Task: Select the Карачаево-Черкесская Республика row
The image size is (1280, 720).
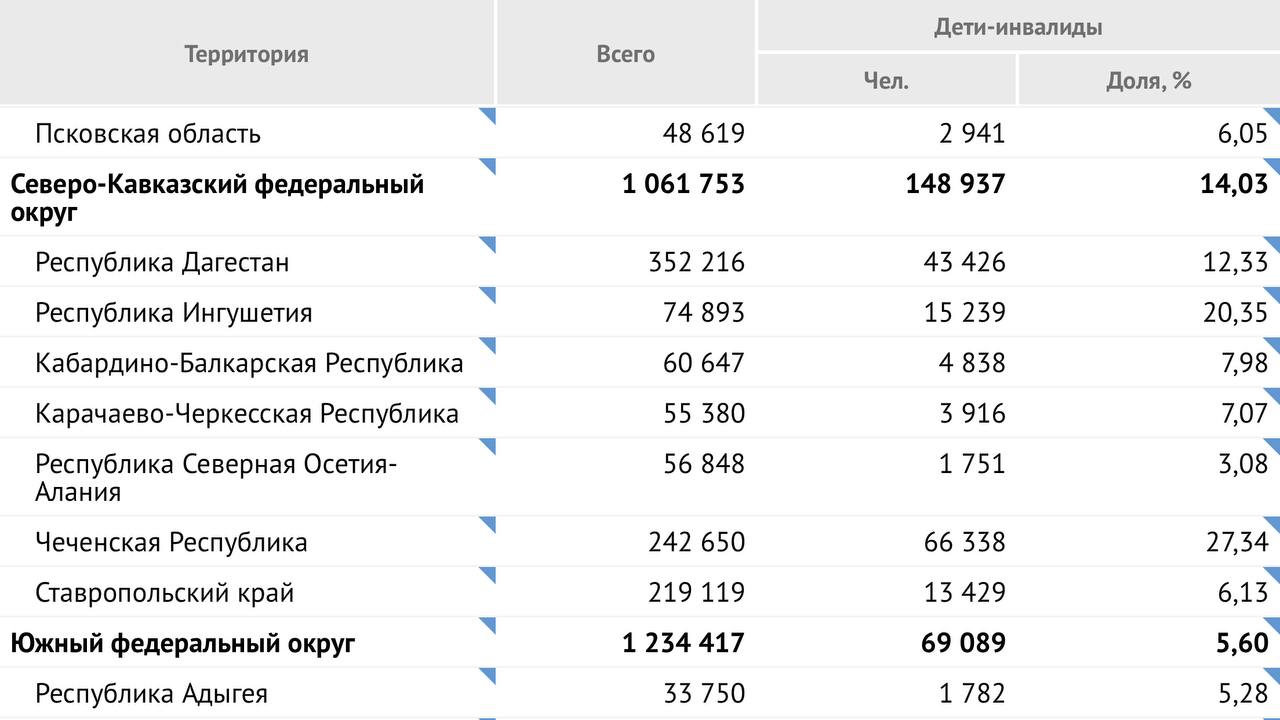Action: (x=640, y=413)
